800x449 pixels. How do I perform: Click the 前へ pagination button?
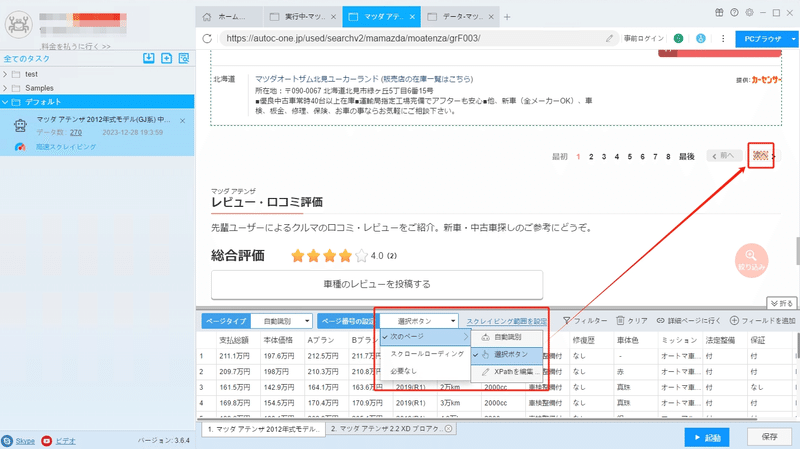723,156
